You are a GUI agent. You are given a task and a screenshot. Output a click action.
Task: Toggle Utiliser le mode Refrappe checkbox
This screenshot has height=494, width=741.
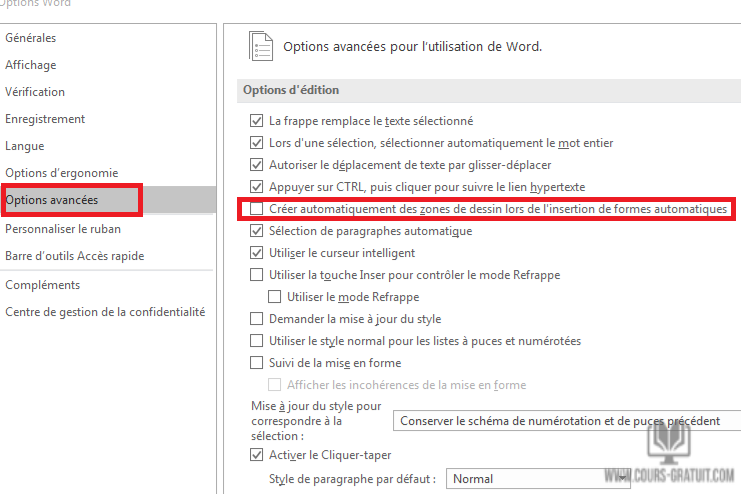pos(275,297)
